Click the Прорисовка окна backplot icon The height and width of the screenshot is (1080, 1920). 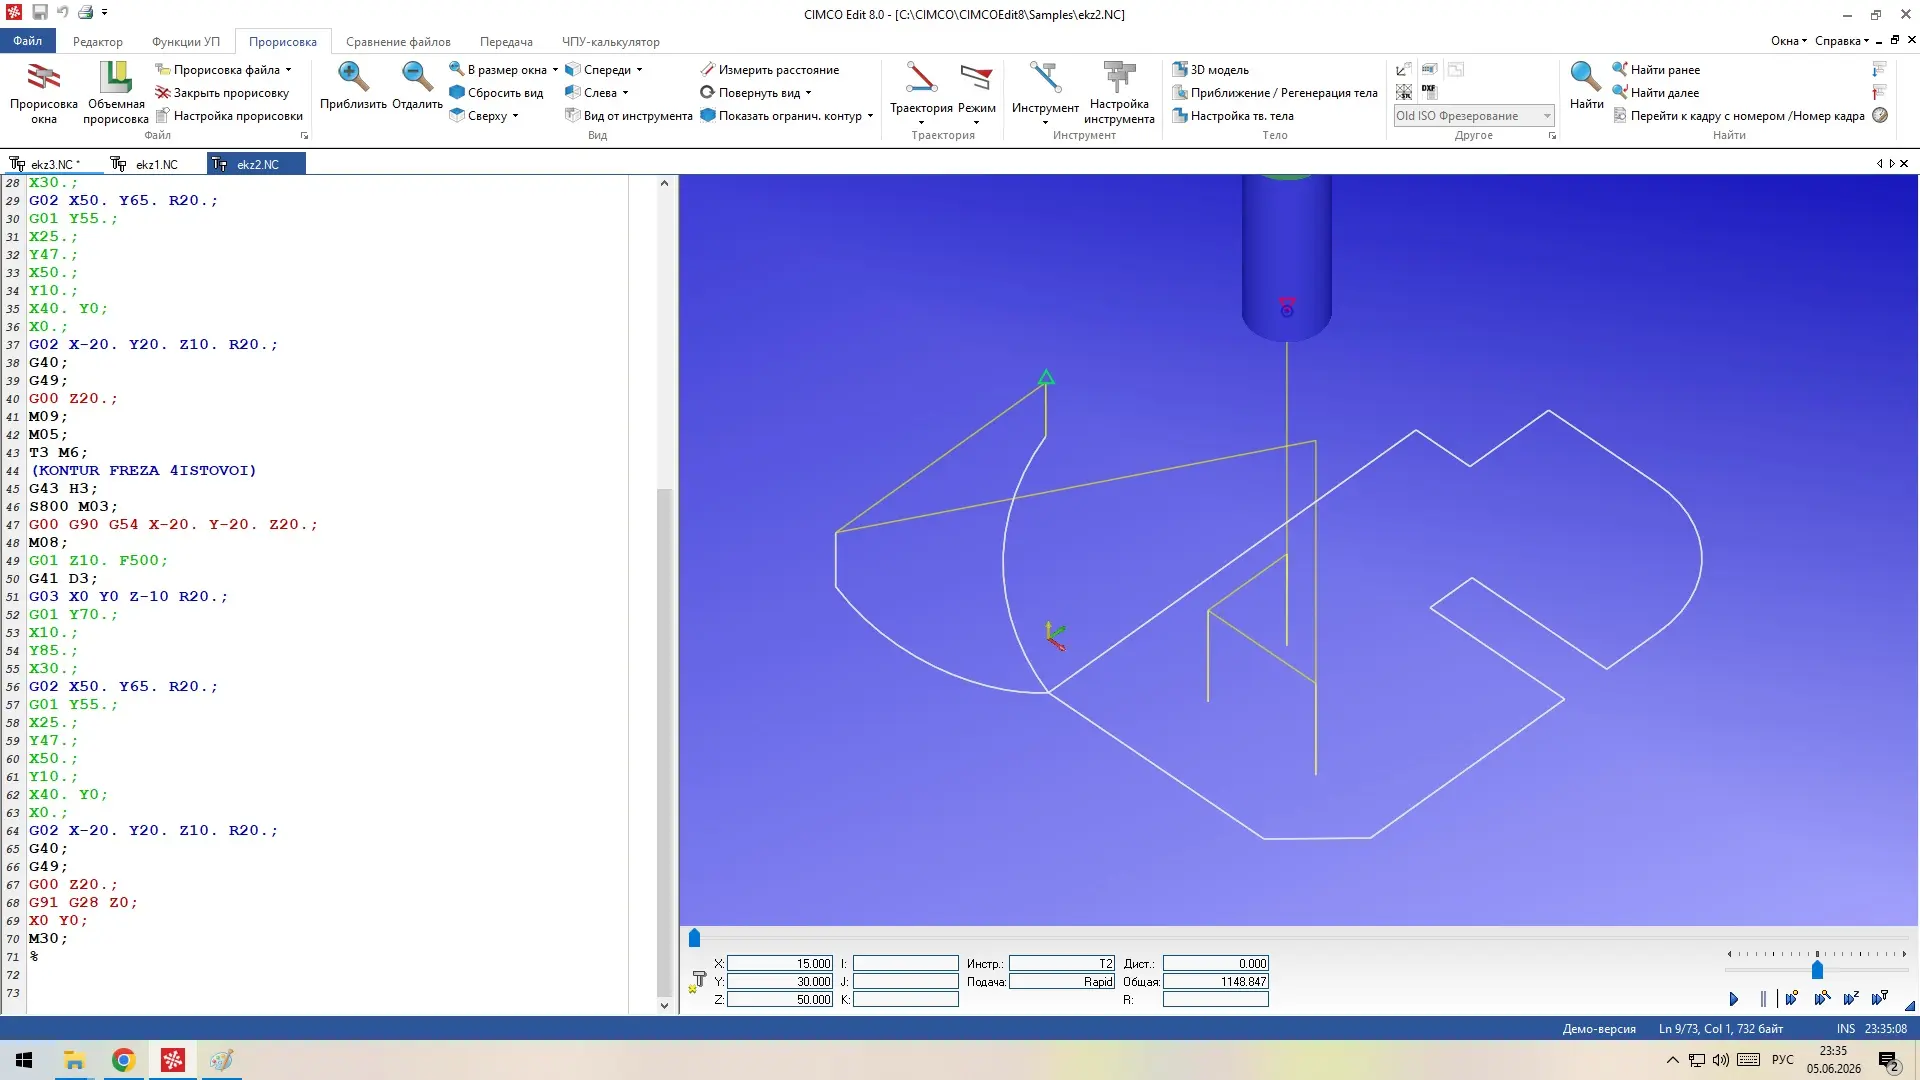point(43,78)
